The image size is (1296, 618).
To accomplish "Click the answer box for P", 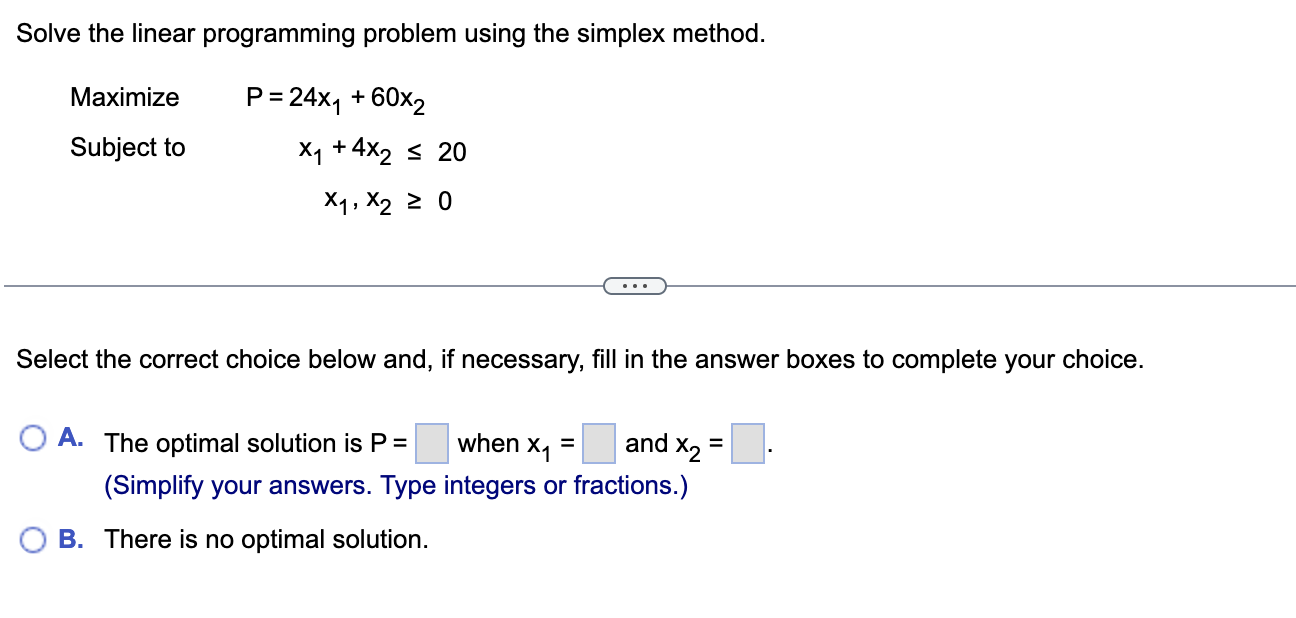I will coord(430,444).
